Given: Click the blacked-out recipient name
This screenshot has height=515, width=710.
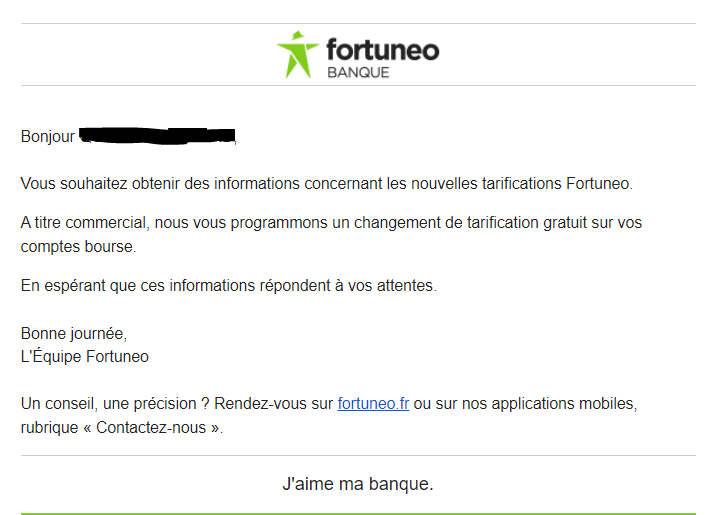Looking at the screenshot, I should click(x=158, y=136).
